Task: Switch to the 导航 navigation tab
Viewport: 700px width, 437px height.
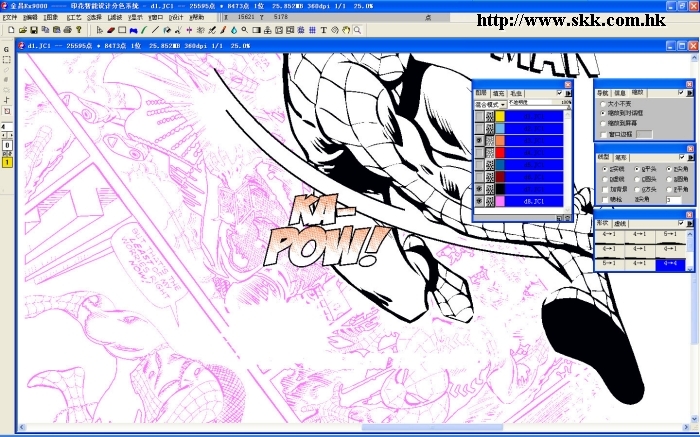Action: pos(603,93)
